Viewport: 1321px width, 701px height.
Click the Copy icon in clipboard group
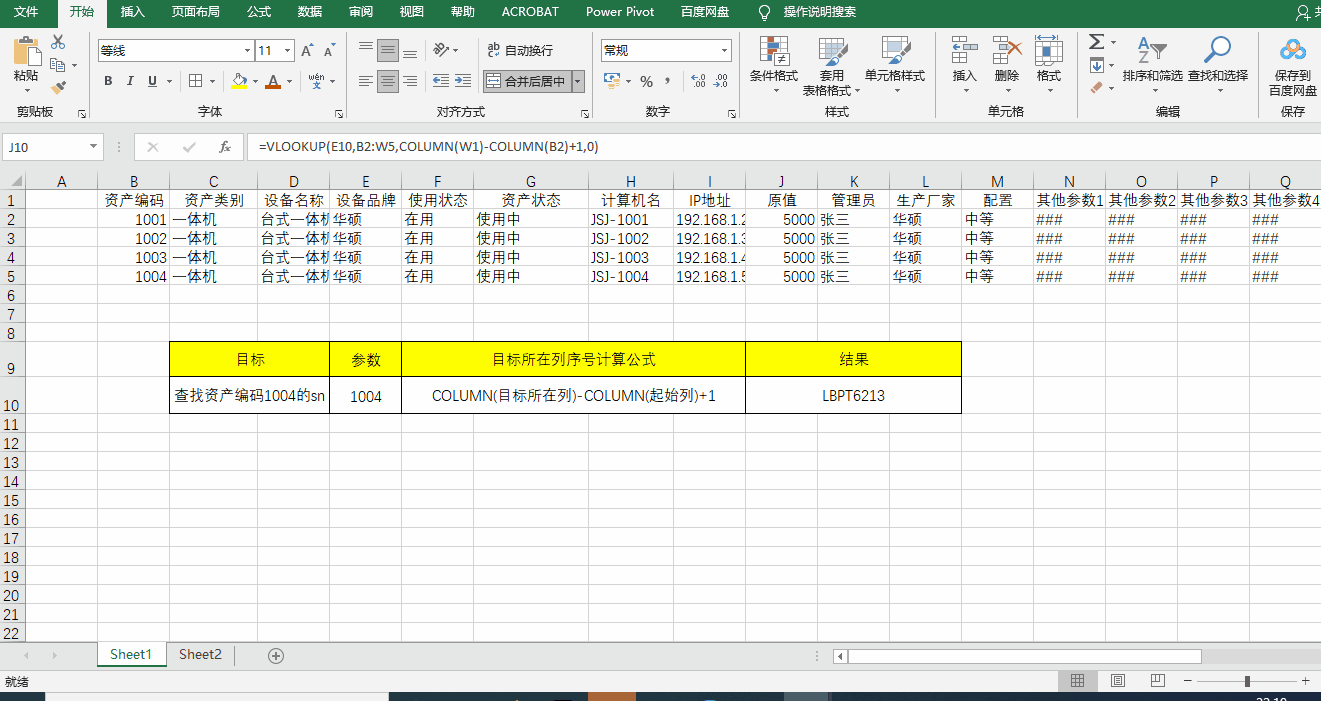56,65
